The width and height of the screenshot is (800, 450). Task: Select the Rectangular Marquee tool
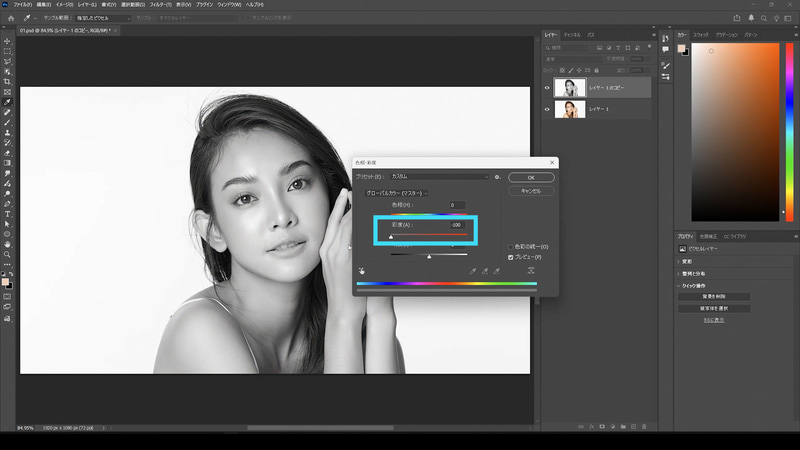point(7,52)
